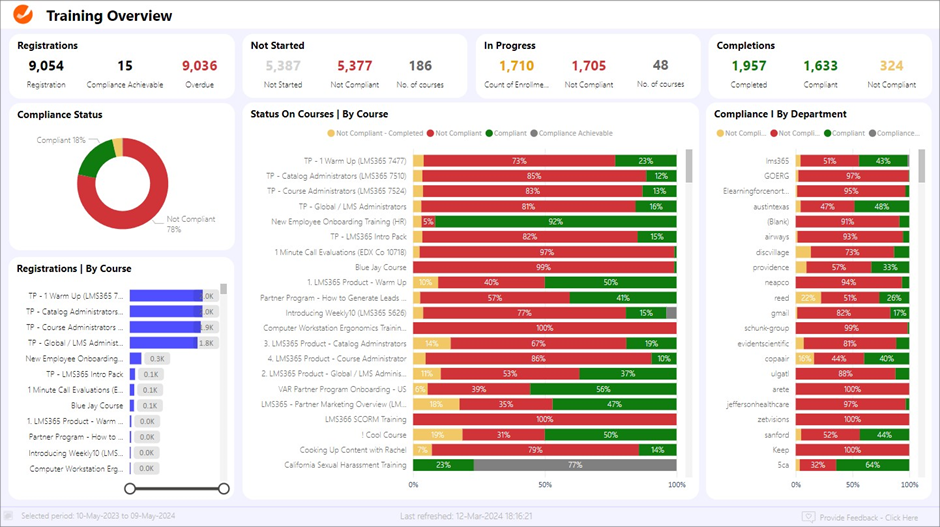Click the feedback speech bubble icon

[x=808, y=516]
